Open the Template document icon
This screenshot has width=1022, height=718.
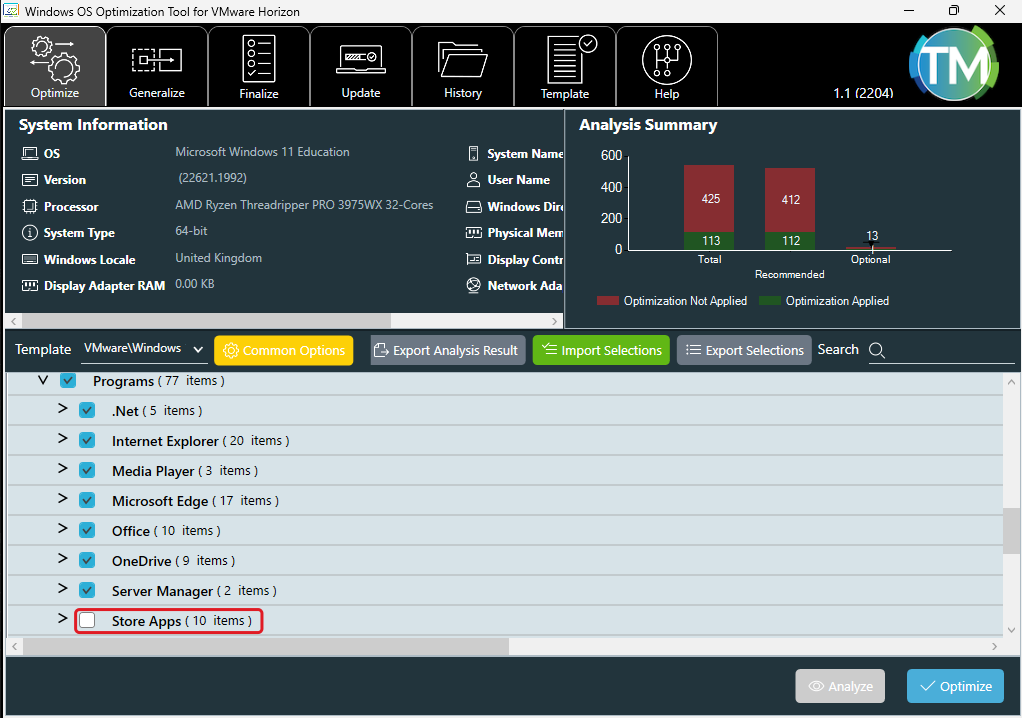pos(565,60)
